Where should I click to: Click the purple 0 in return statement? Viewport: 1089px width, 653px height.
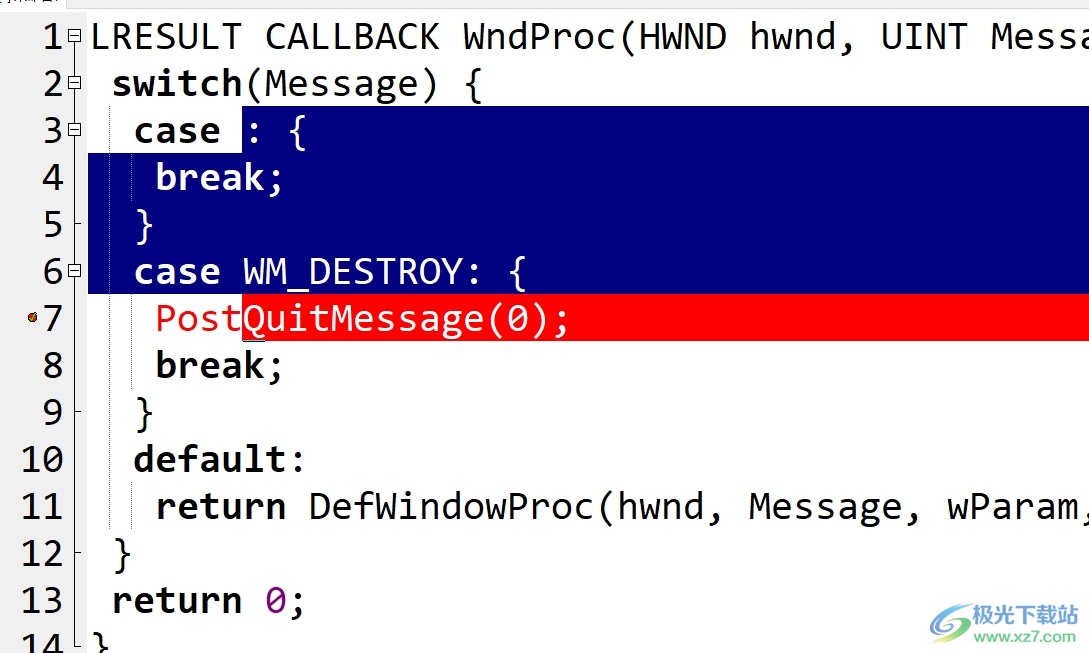click(x=276, y=600)
